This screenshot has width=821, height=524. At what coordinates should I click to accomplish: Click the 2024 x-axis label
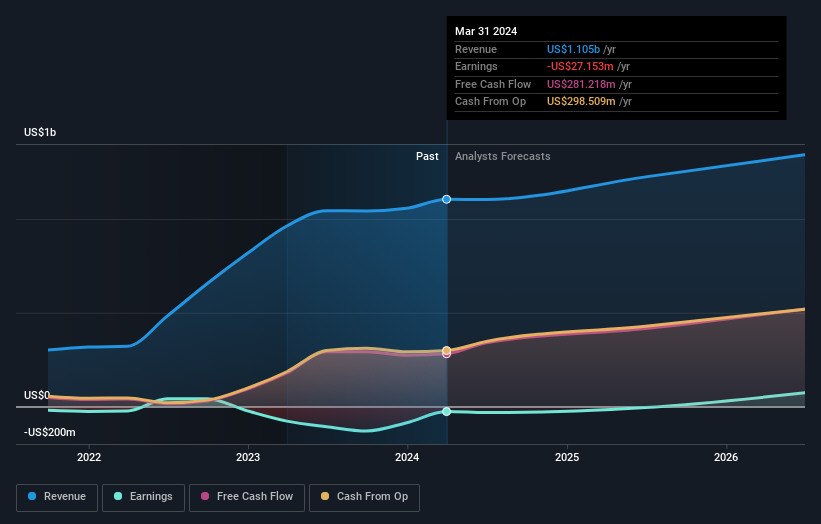407,457
